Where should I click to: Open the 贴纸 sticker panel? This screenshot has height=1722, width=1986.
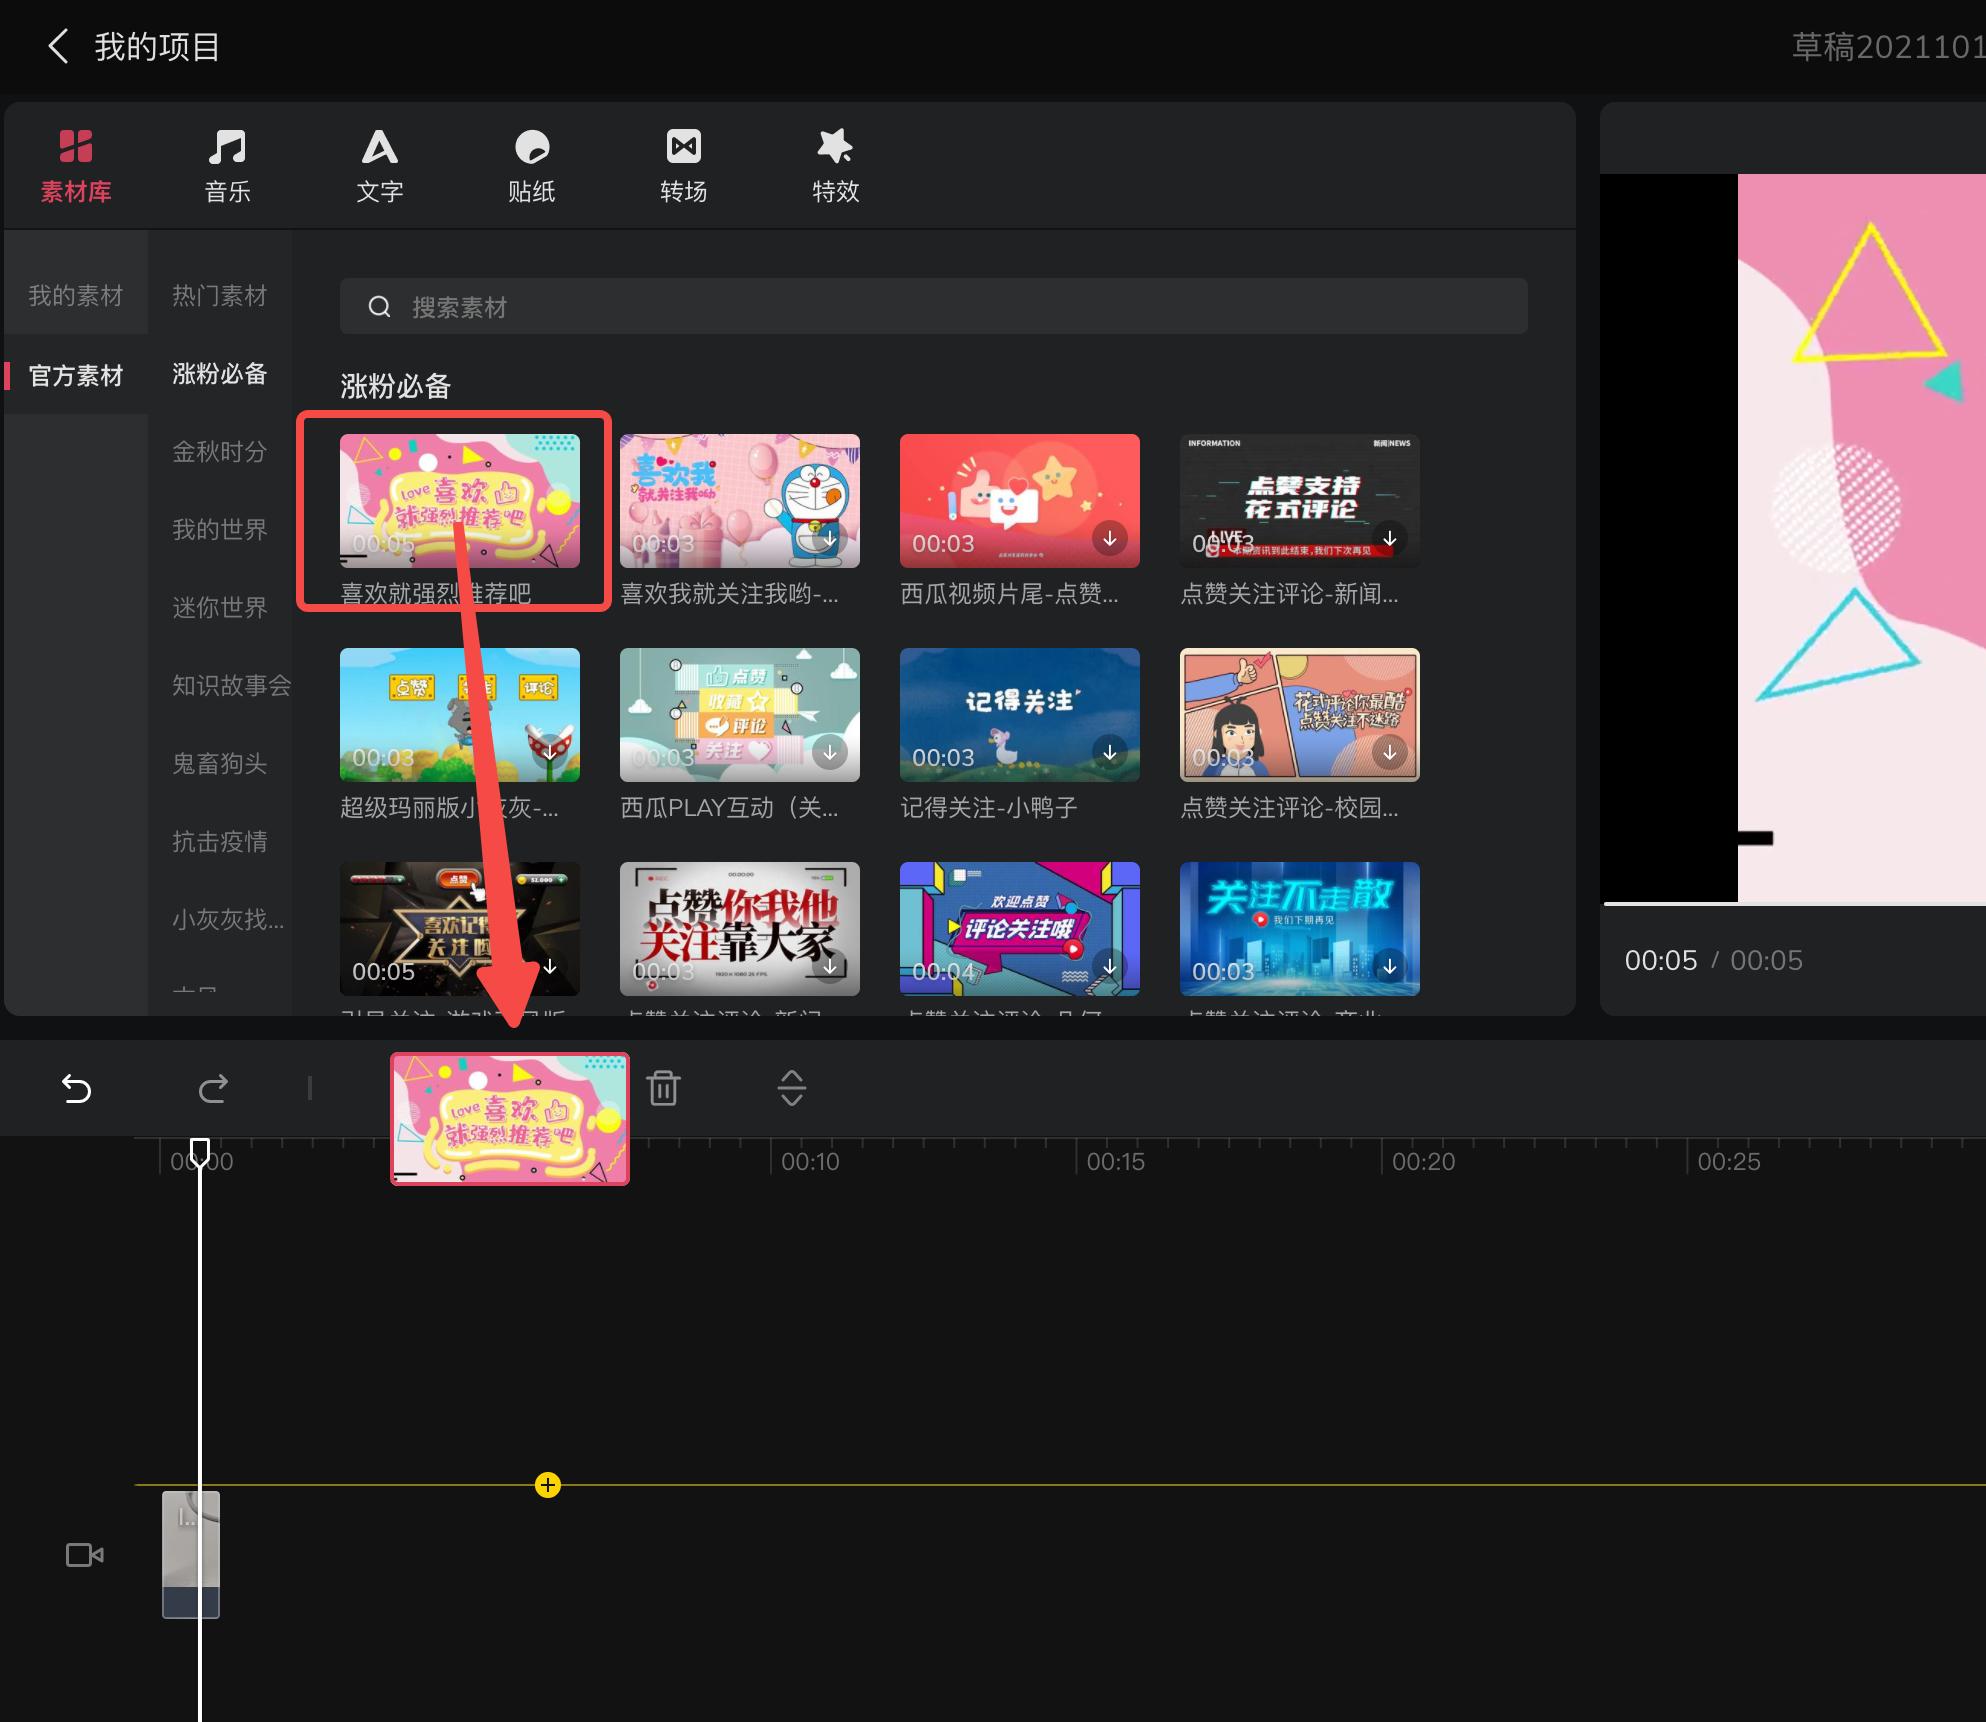[x=531, y=165]
